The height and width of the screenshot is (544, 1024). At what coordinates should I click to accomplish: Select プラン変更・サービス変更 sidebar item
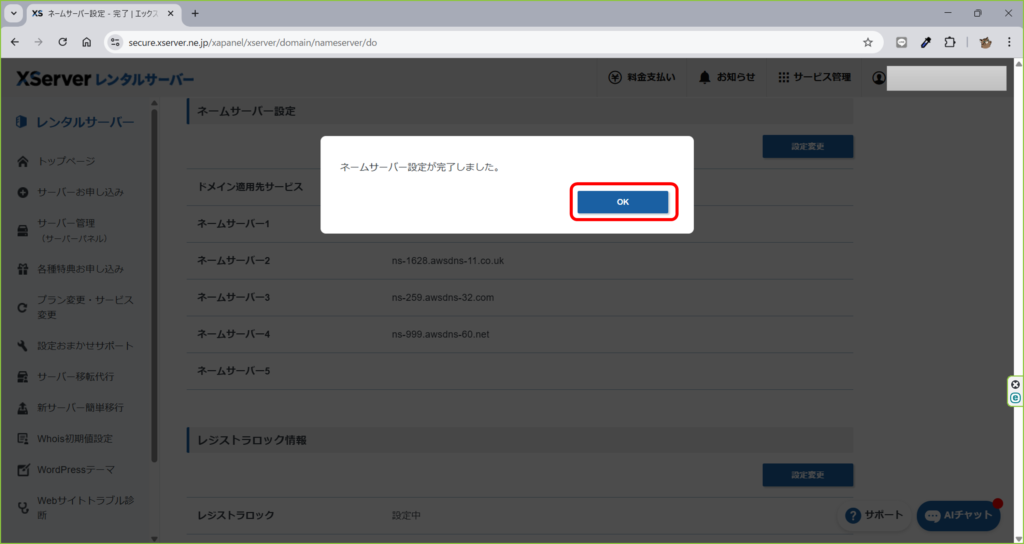[84, 307]
